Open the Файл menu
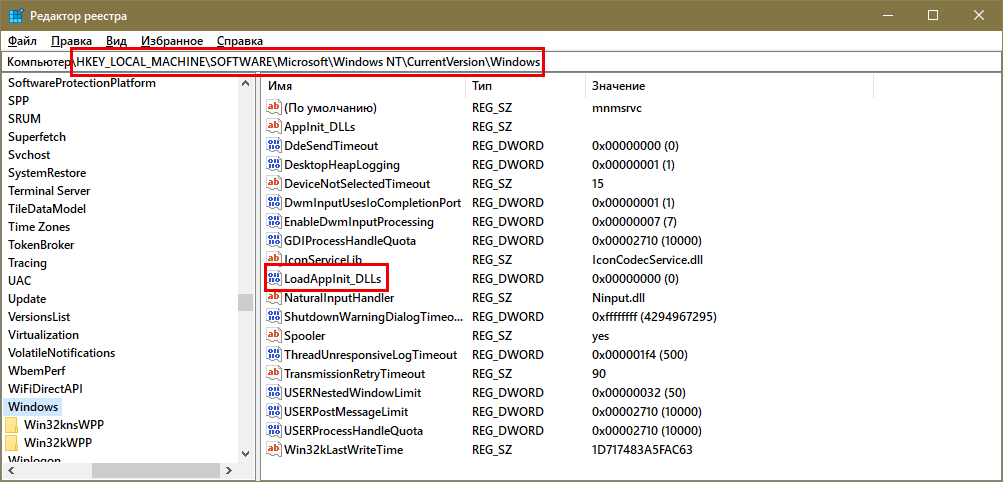 point(22,41)
